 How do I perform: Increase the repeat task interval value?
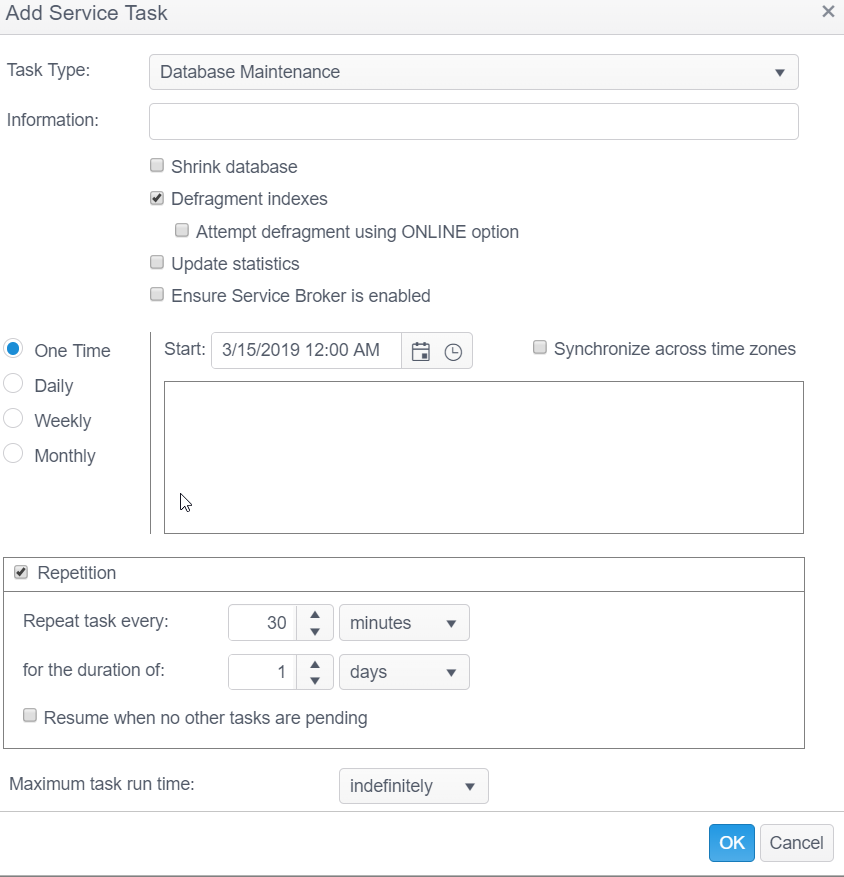pos(315,615)
